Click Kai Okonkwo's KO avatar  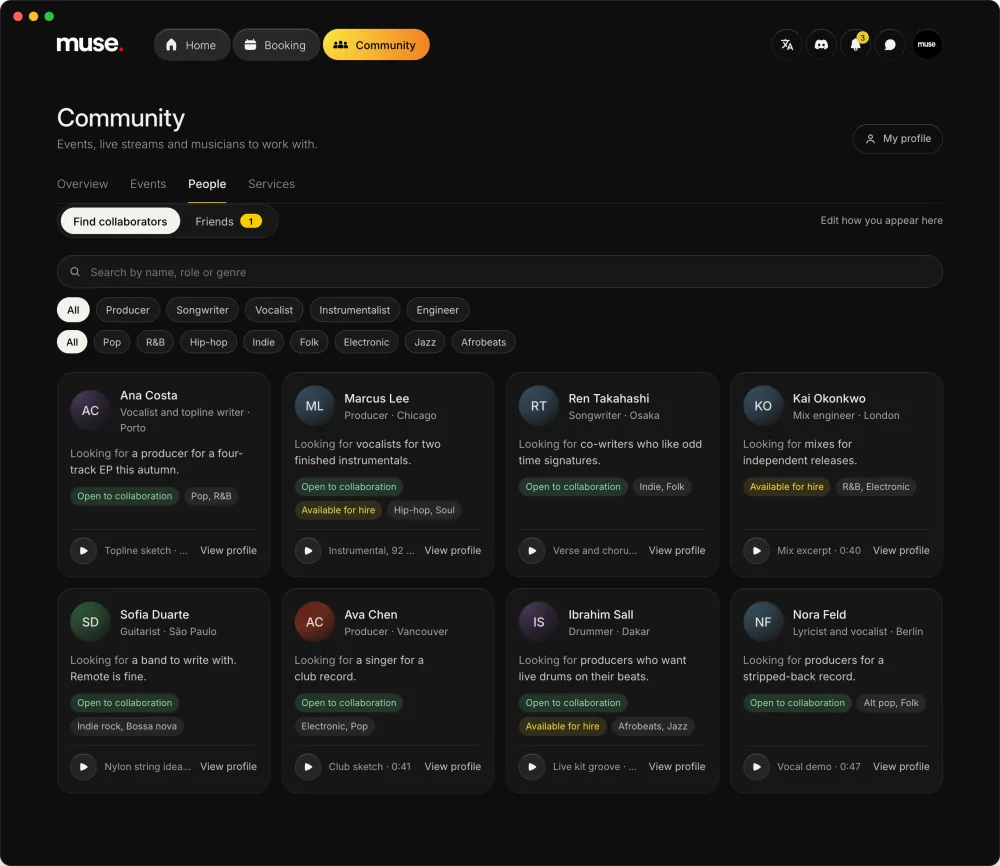click(x=763, y=406)
